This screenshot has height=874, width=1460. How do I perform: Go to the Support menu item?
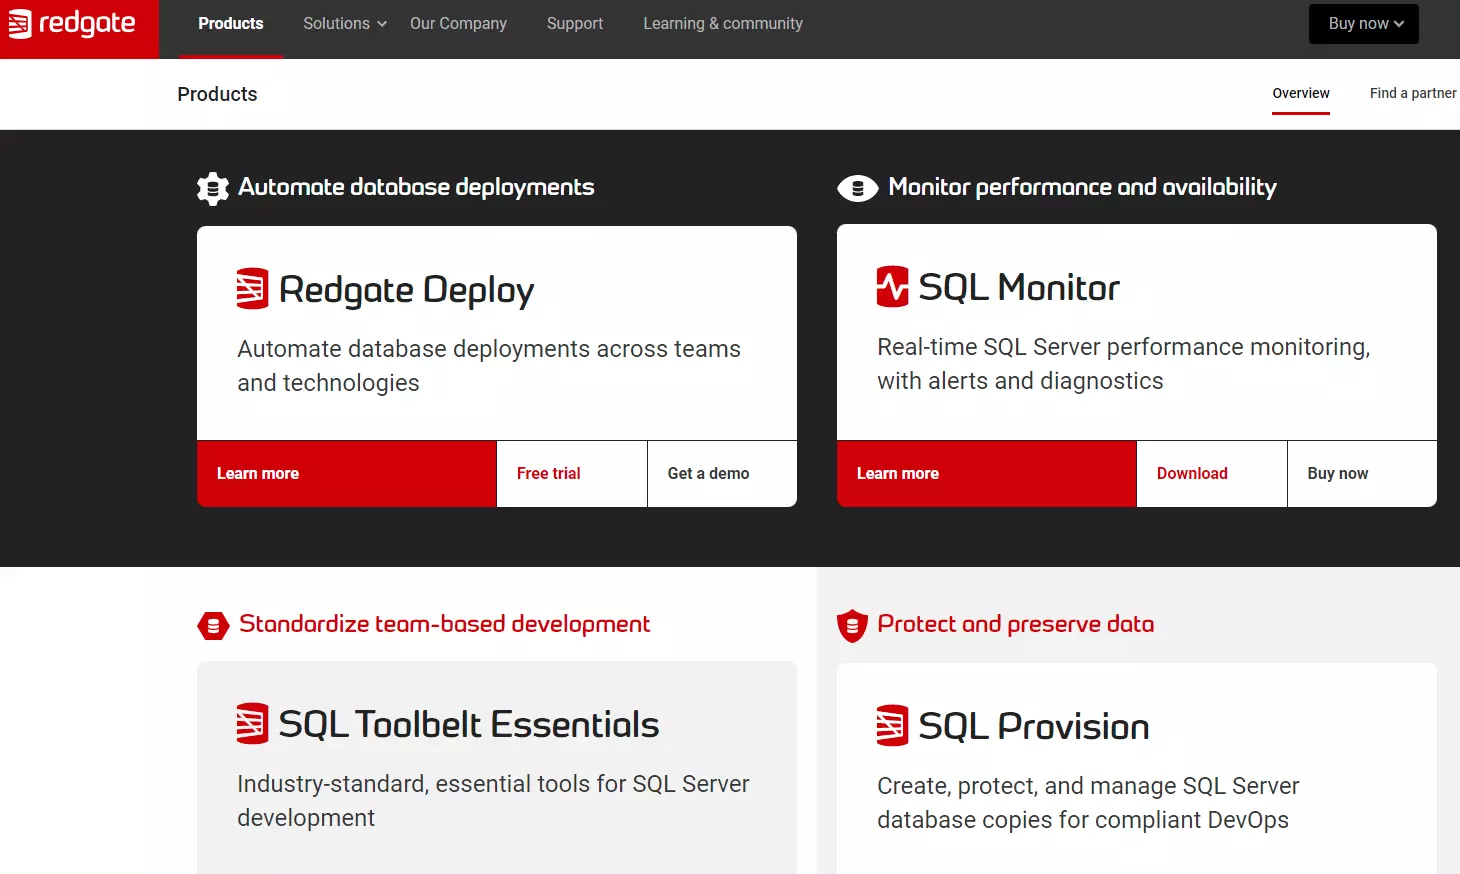tap(575, 24)
